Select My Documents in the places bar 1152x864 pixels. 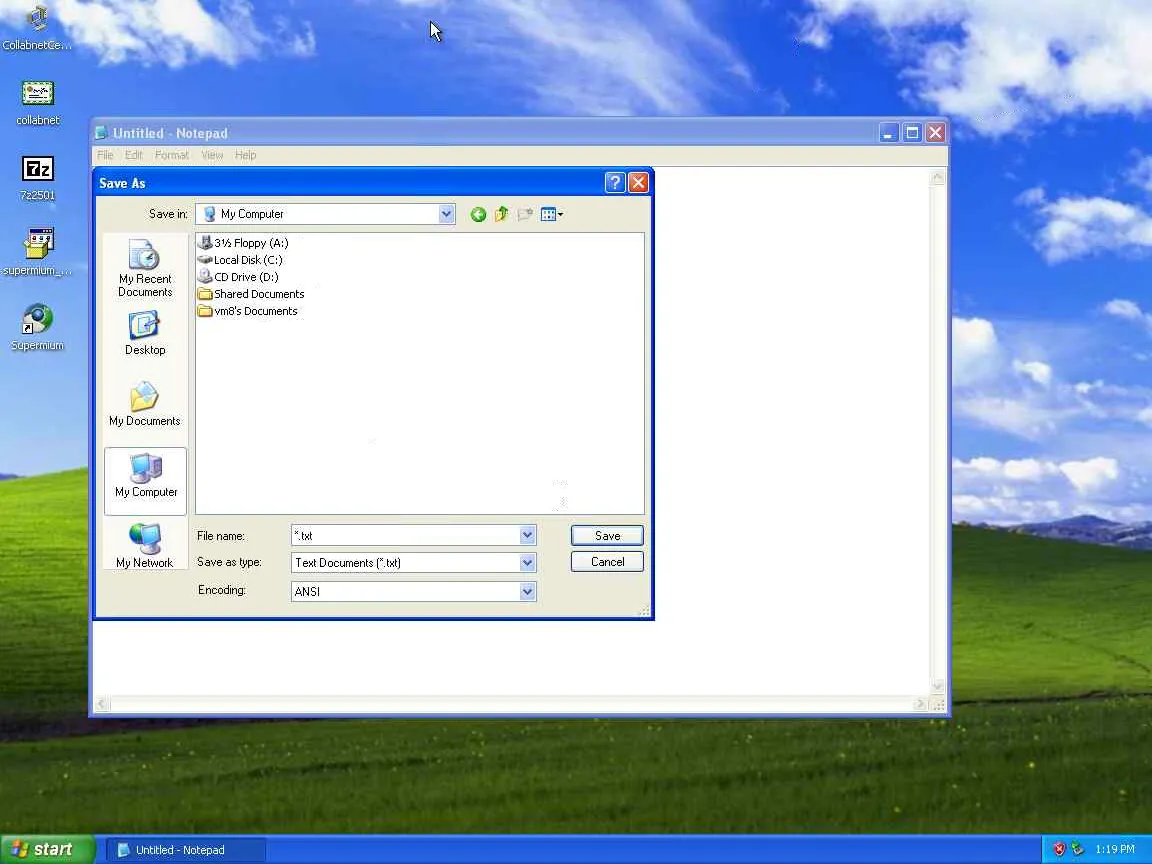pyautogui.click(x=145, y=404)
